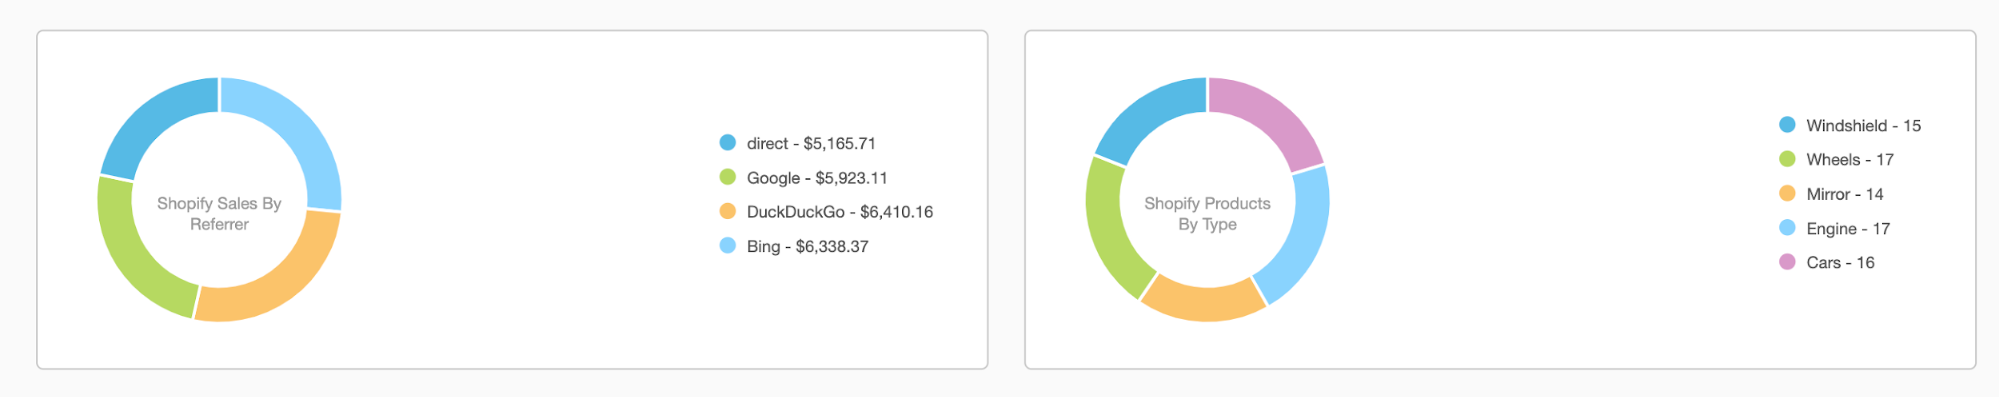Toggle the direct - $5,165.71 legend entry
The image size is (1999, 397).
798,143
